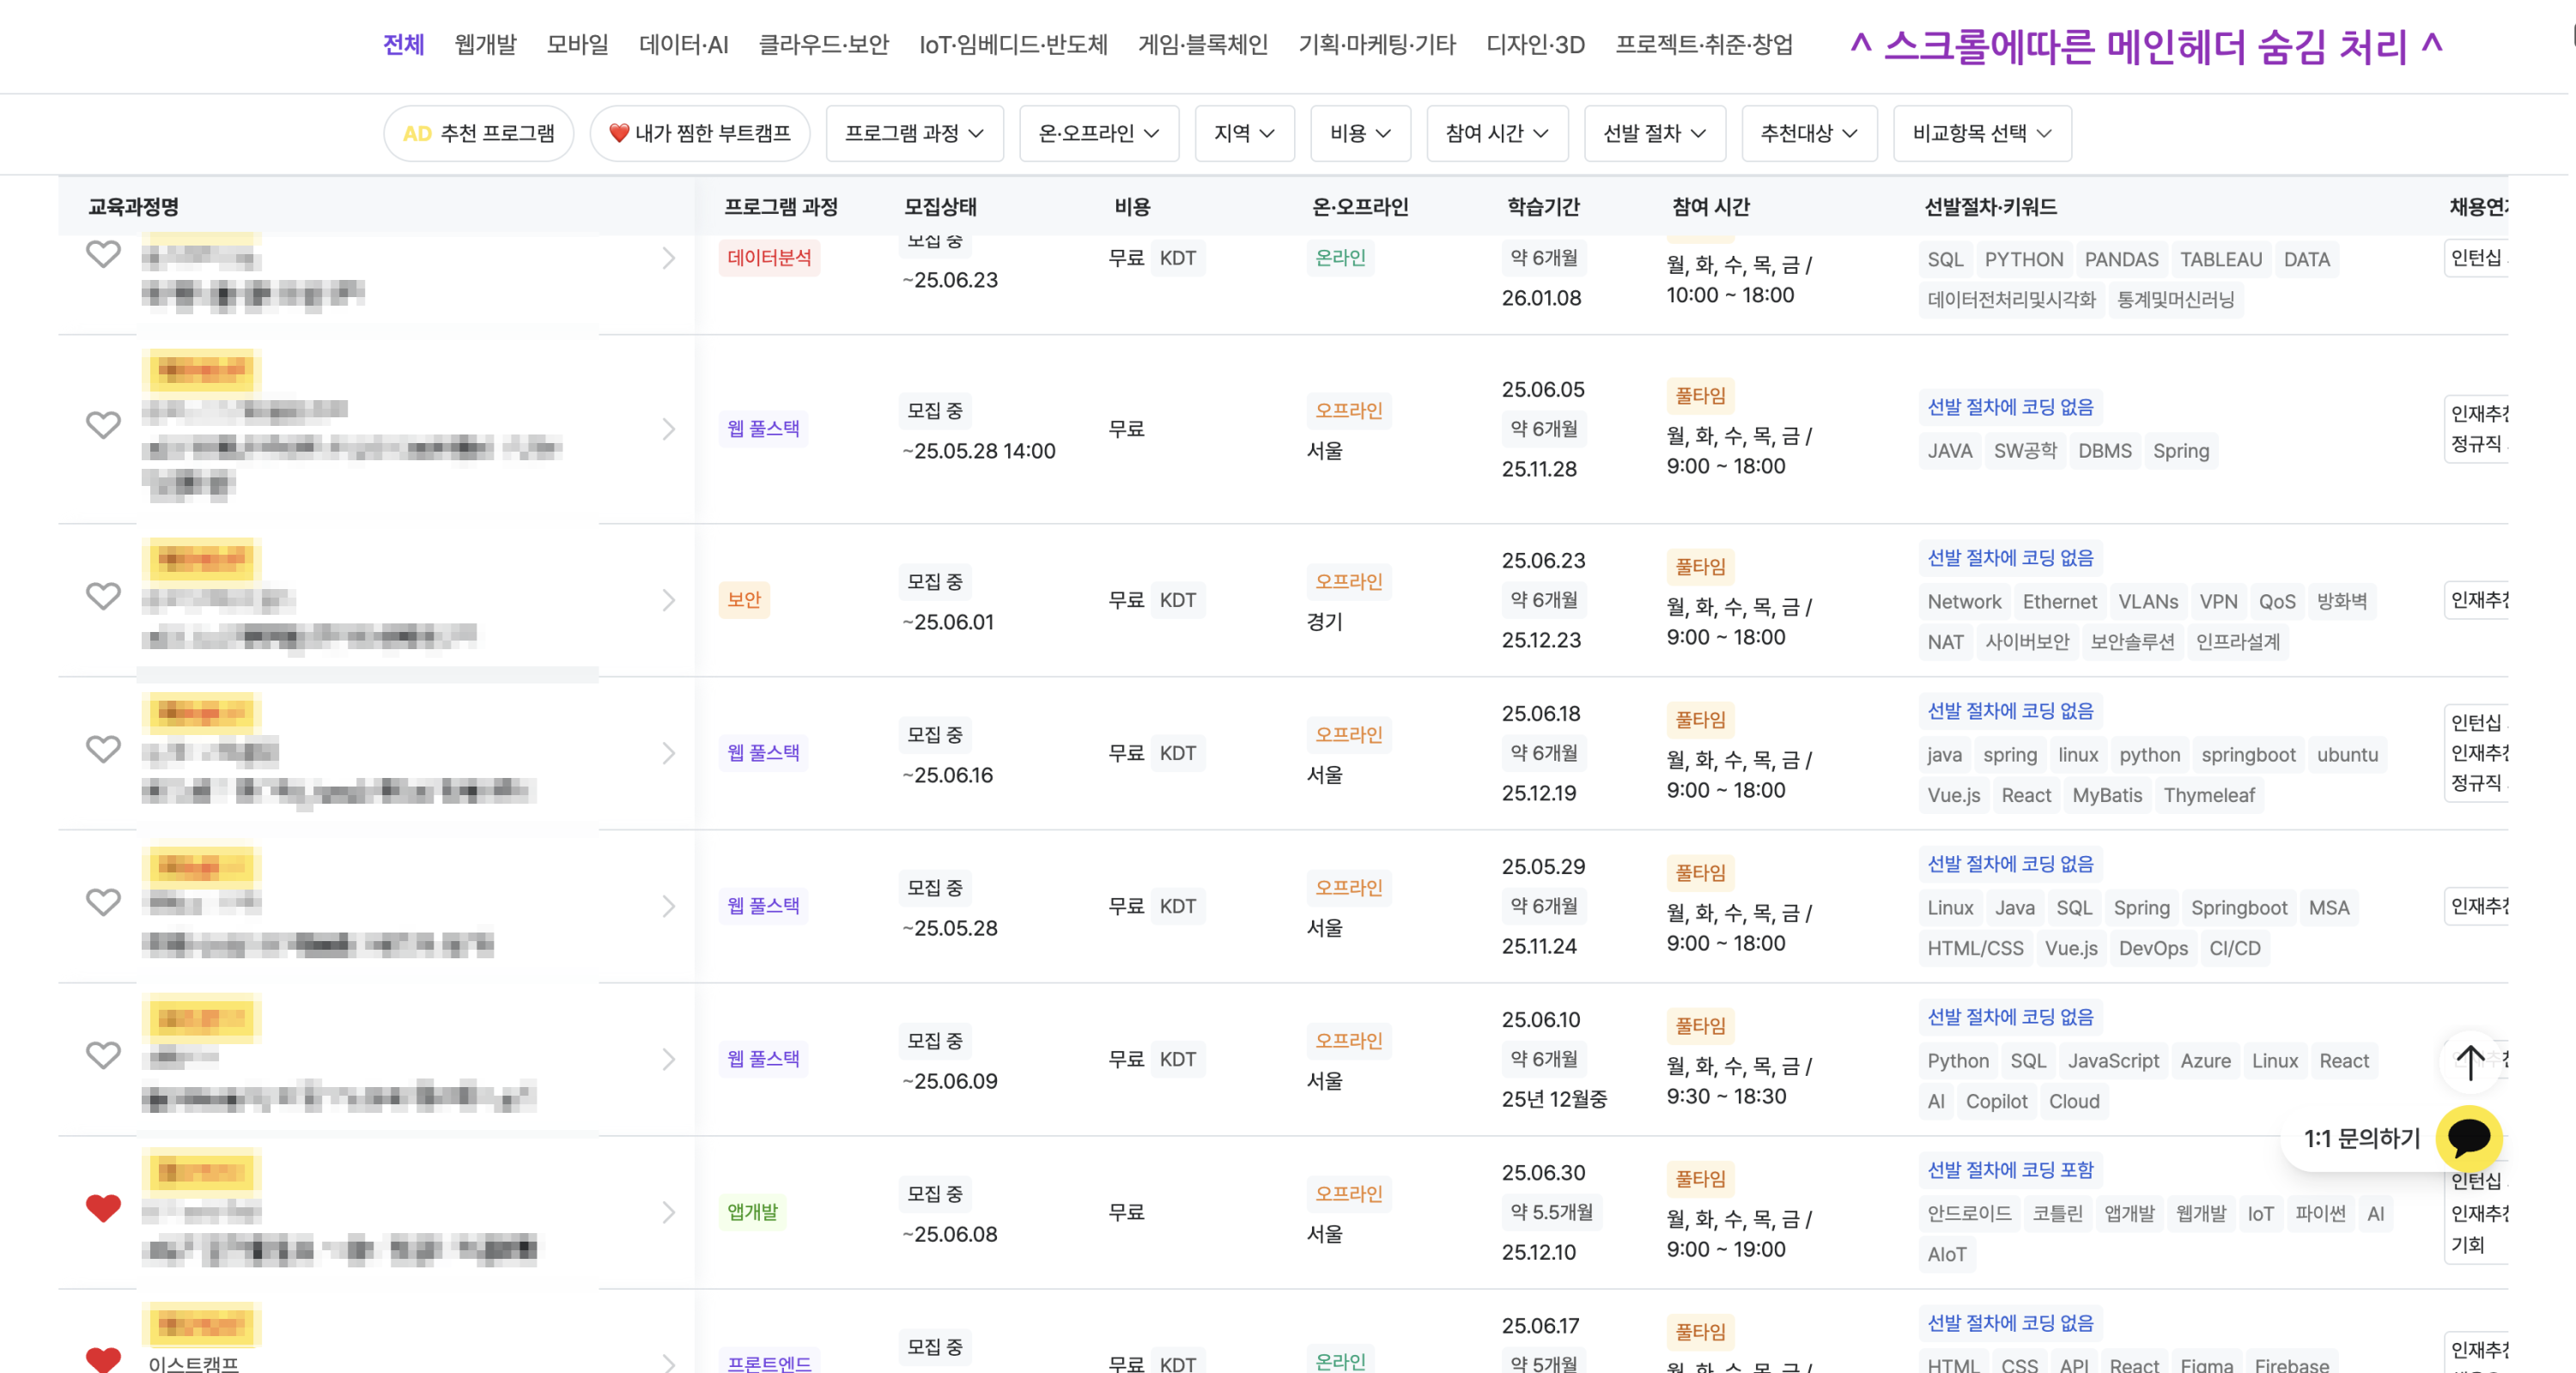Click the Copilot keyword tag
Screen dimensions: 2576x1373
[1996, 1101]
